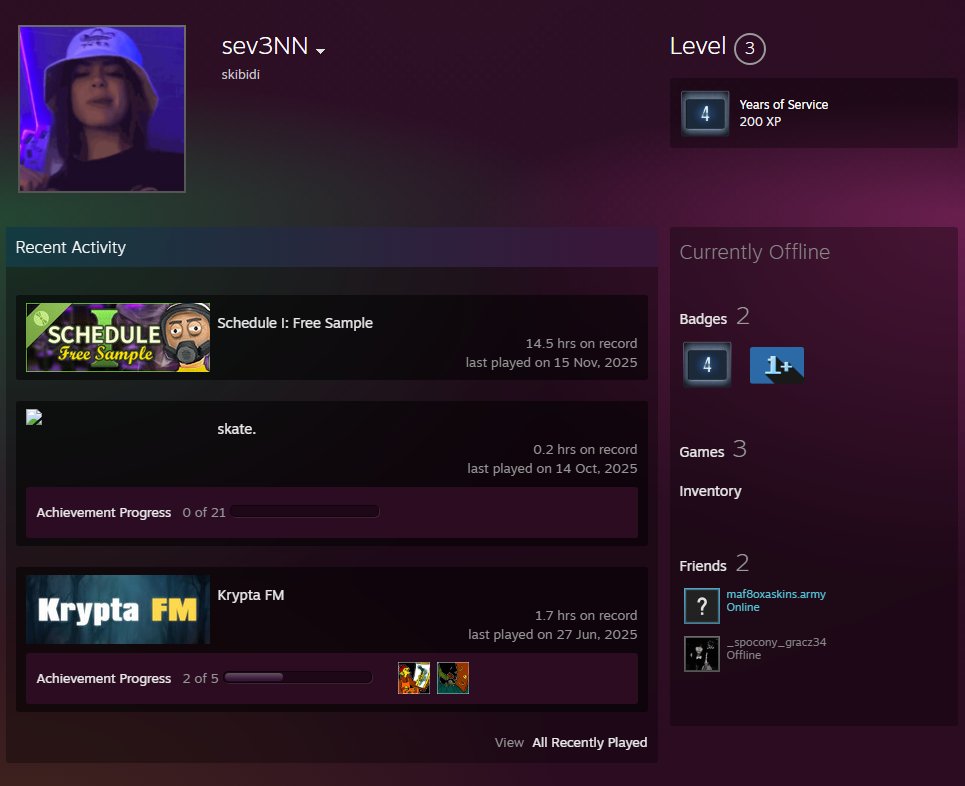
Task: Click the text '14.5 hrs on record'
Action: coord(581,343)
